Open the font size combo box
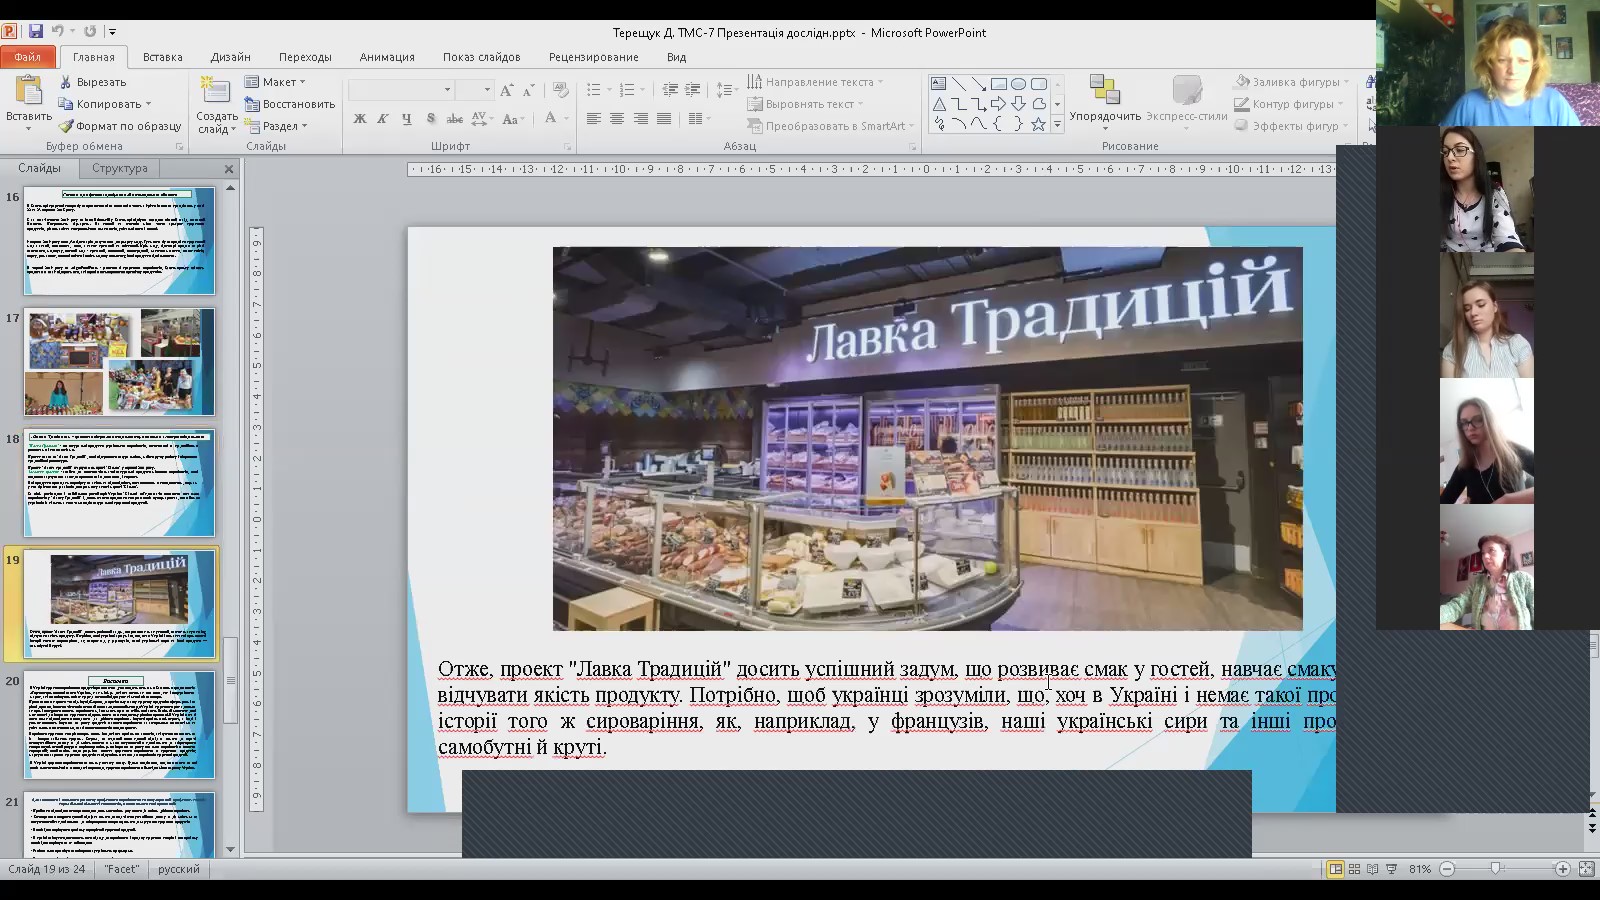 click(x=475, y=90)
